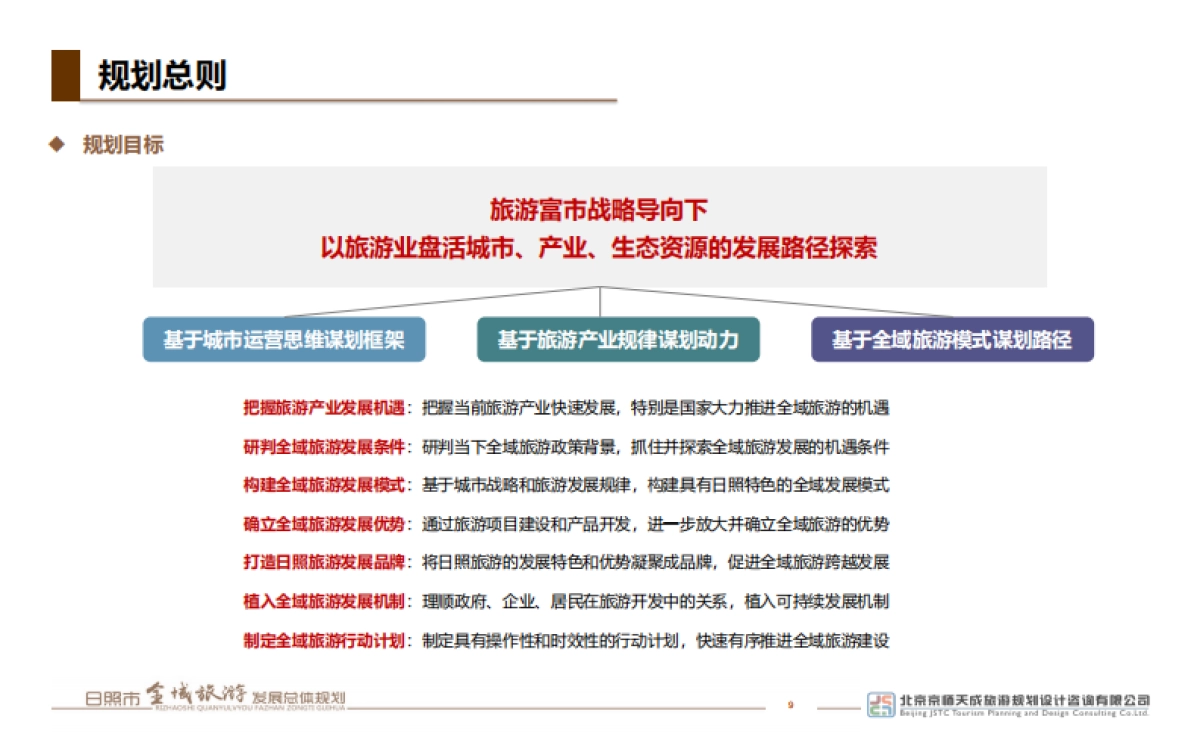Toggle the green box 基于旅游产业规律谋划动力

tap(619, 339)
